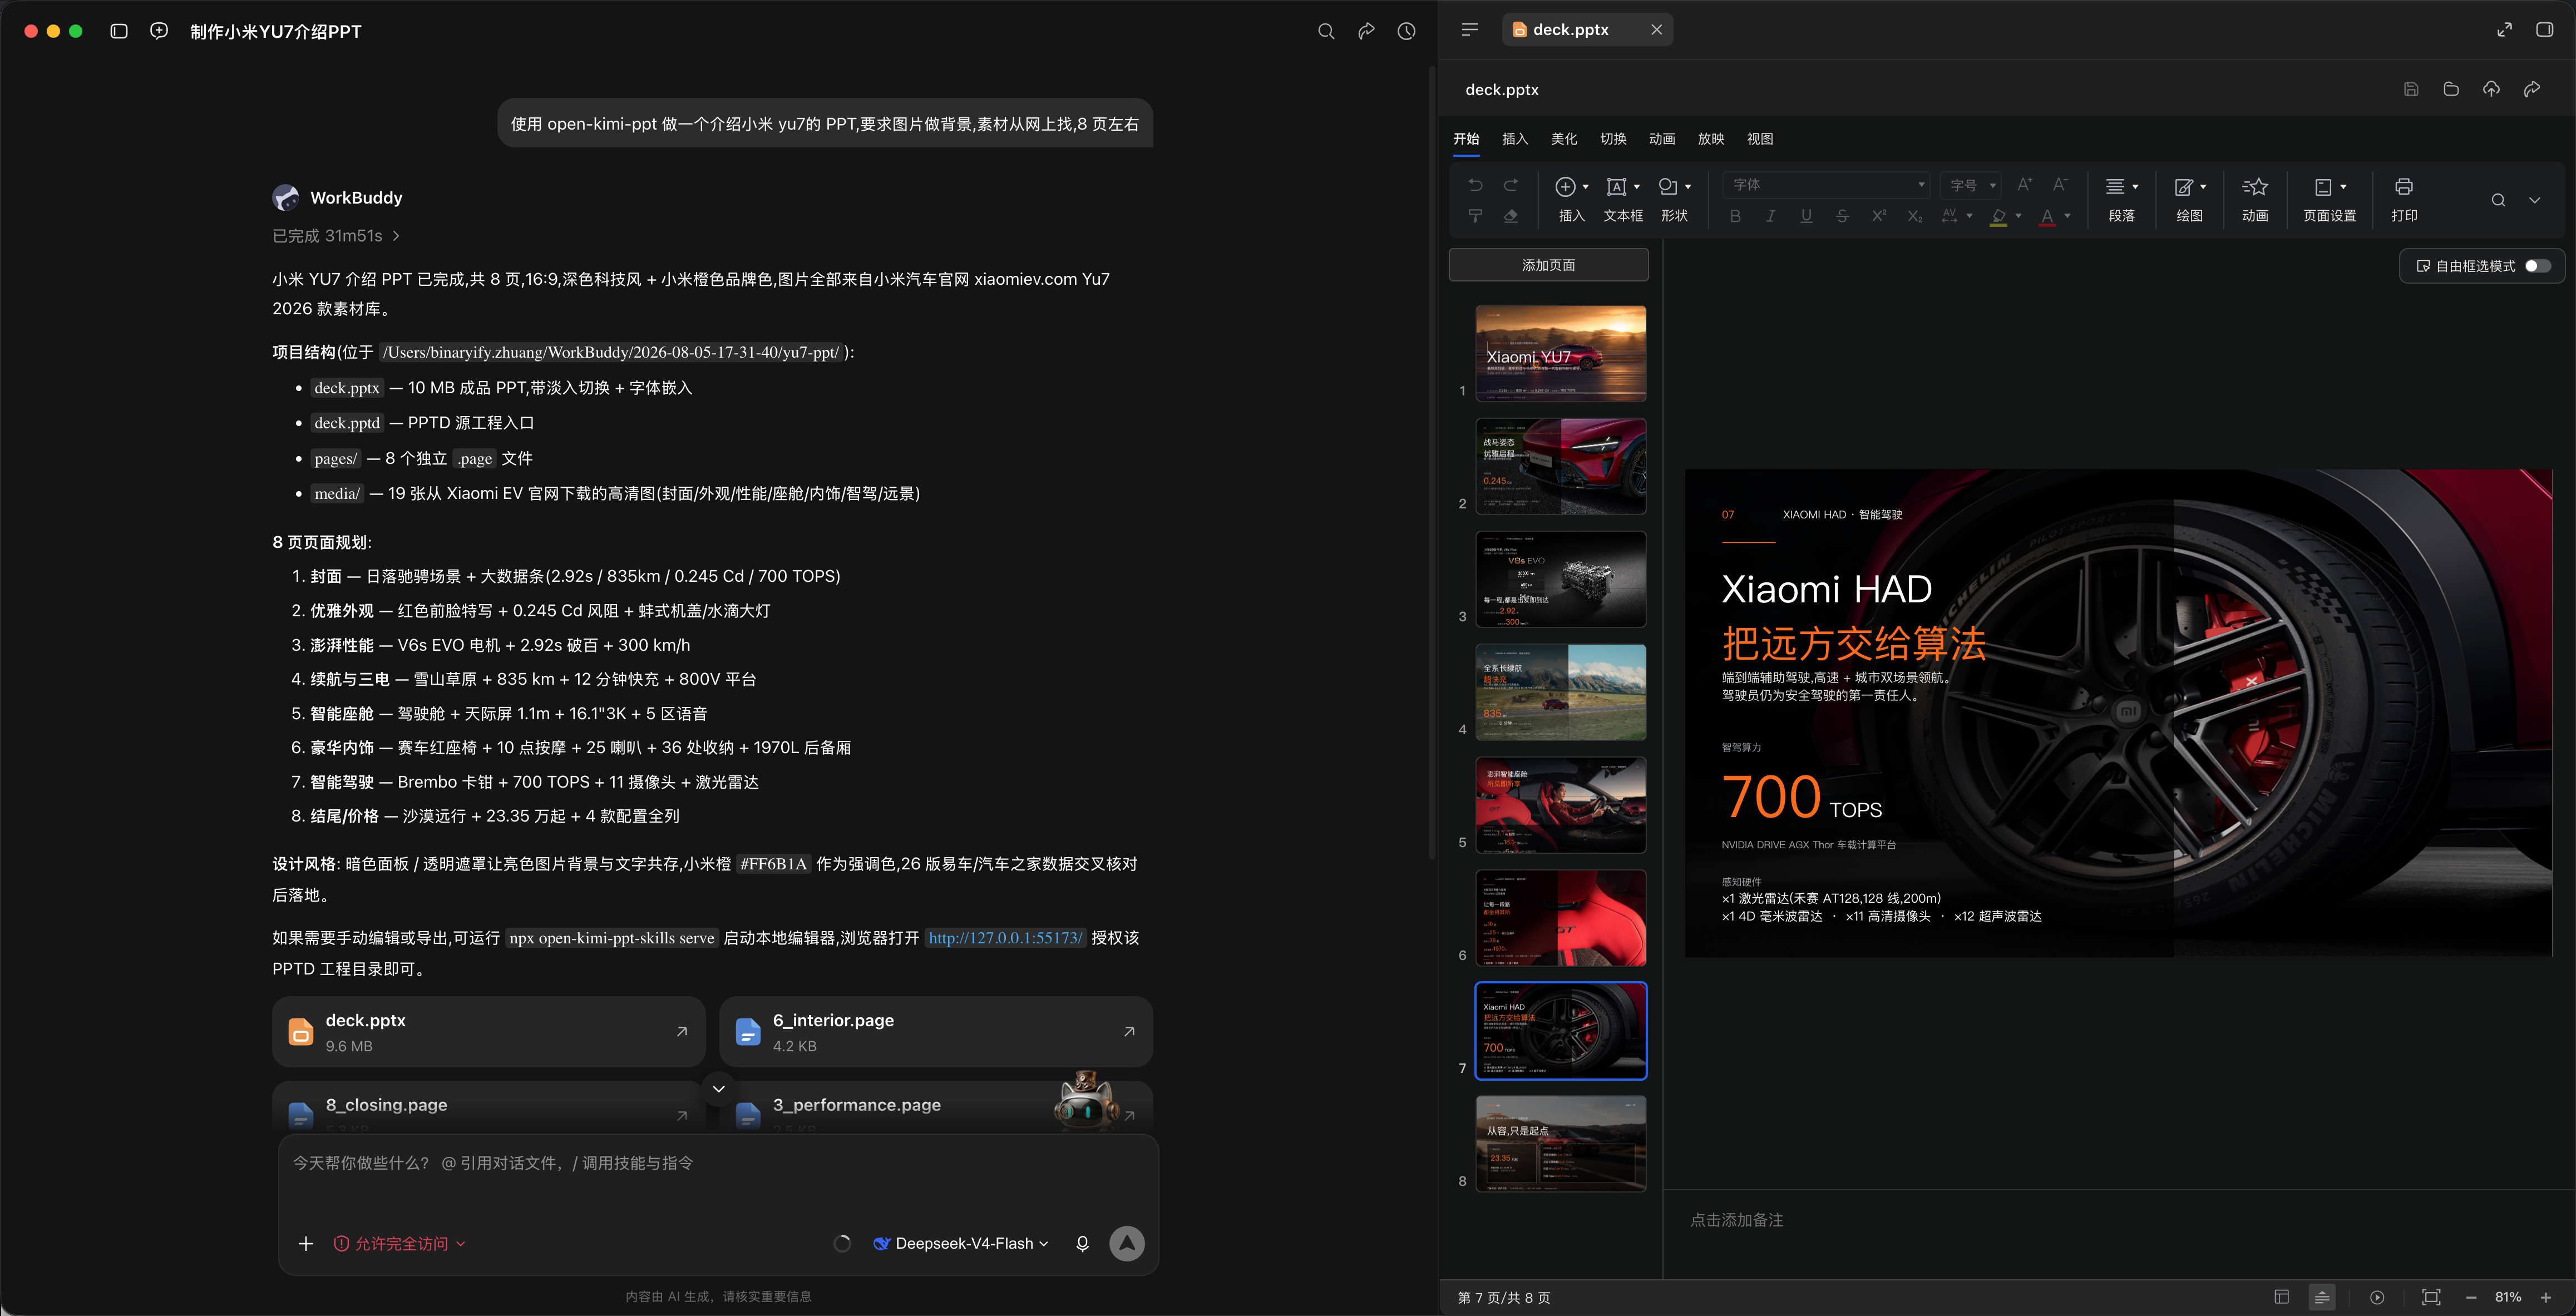Click the save disk icon beside deck.pptx title
This screenshot has width=2576, height=1316.
2411,89
